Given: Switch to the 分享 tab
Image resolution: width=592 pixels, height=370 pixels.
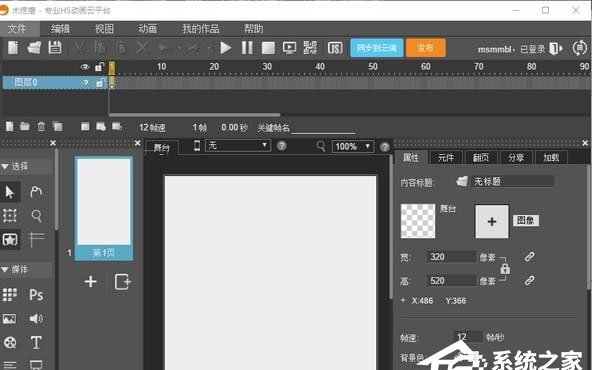Looking at the screenshot, I should (516, 157).
